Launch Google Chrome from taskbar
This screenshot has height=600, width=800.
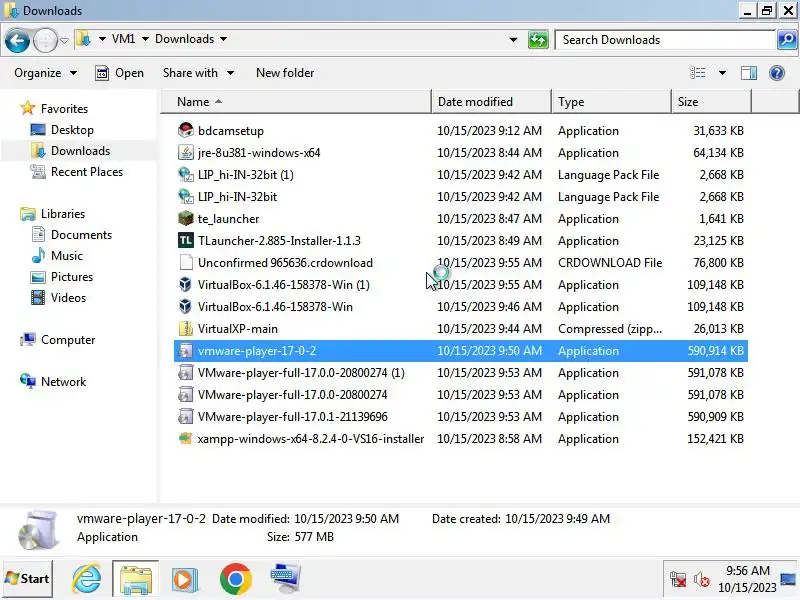pos(236,579)
